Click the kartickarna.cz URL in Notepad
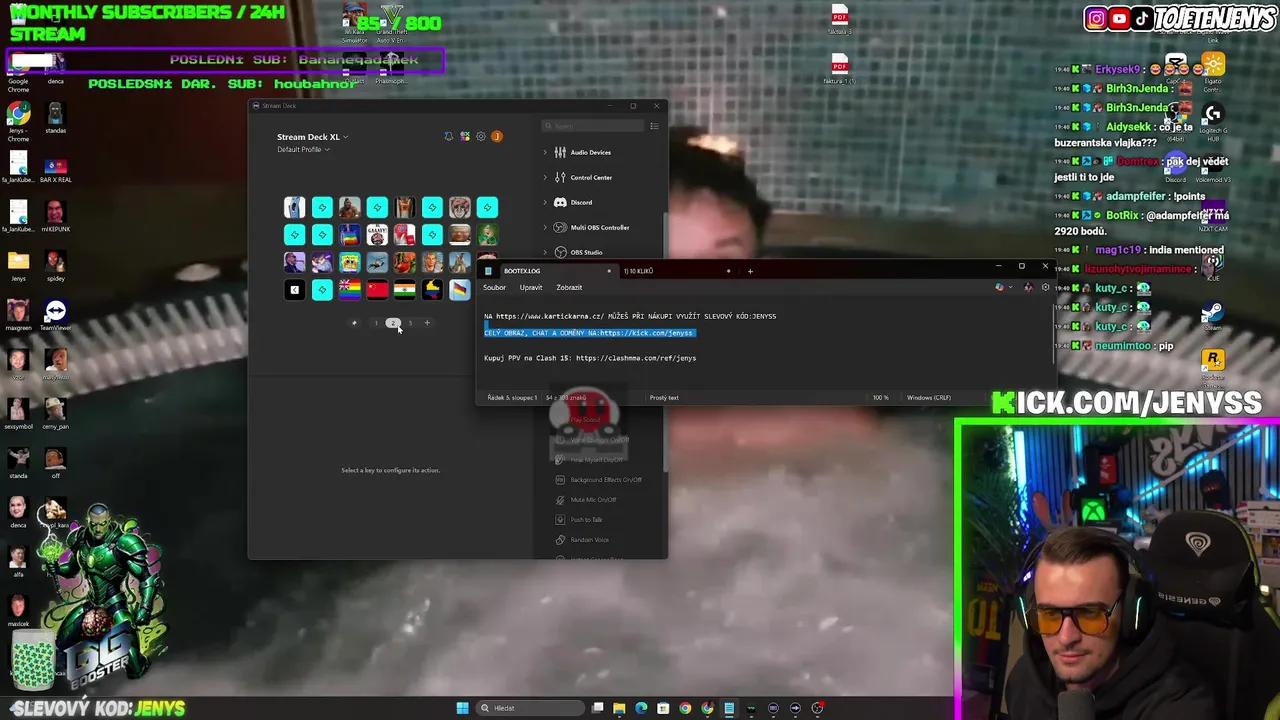Screen dimensions: 1280x720 [x=550, y=316]
